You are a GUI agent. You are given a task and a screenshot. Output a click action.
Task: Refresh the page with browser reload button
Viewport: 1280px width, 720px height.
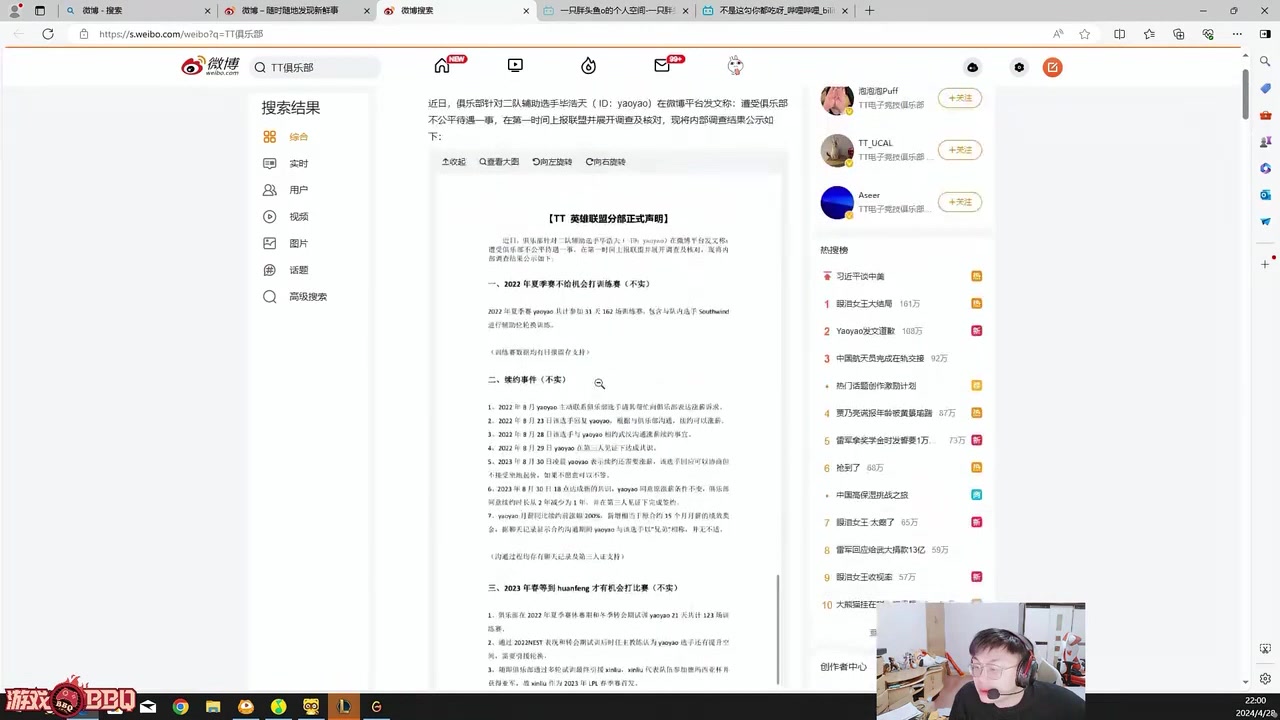47,34
